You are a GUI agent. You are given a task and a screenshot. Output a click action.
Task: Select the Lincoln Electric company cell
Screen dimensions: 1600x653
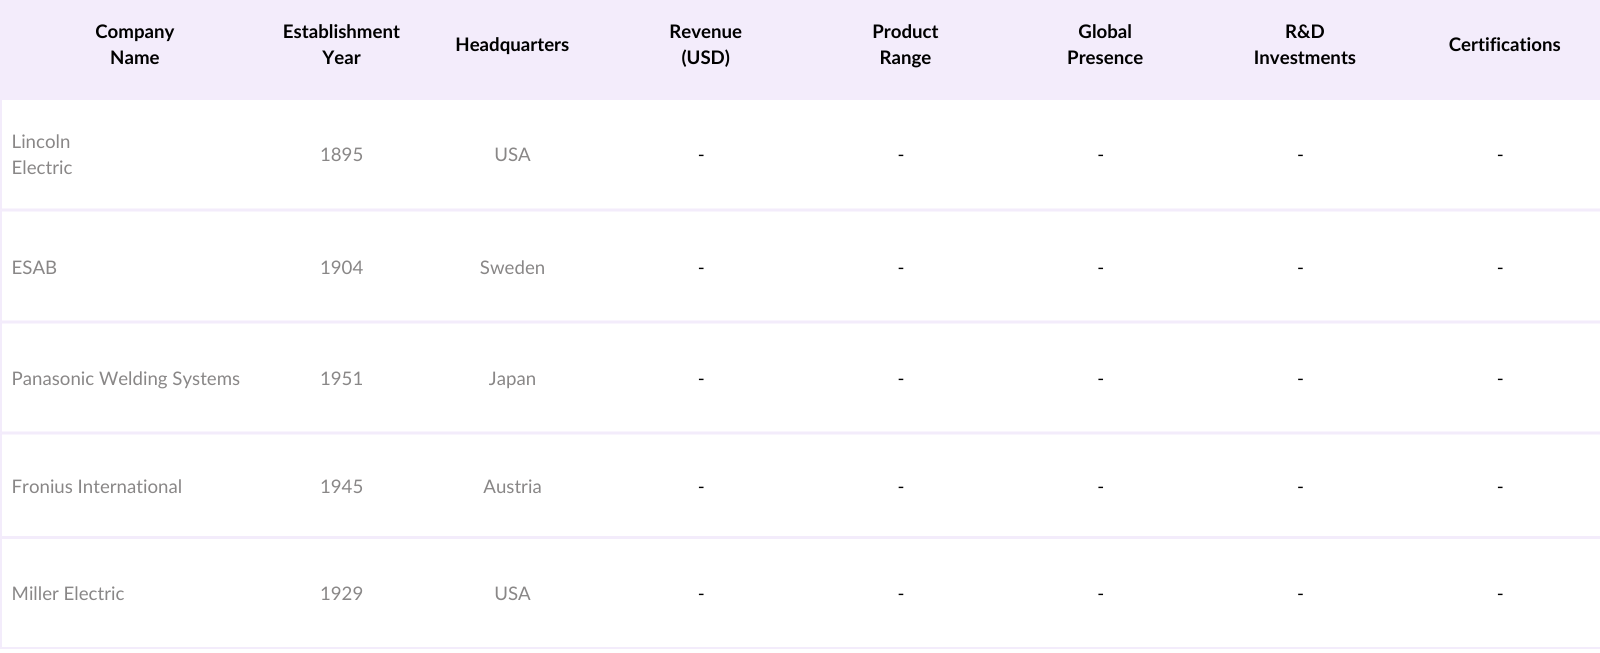coord(42,155)
